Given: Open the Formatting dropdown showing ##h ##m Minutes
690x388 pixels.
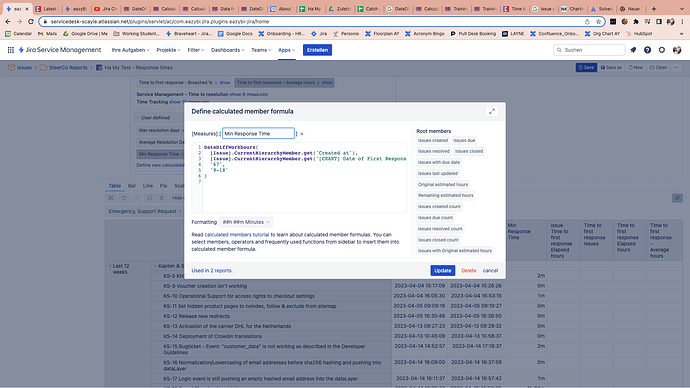Looking at the screenshot, I should click(246, 222).
